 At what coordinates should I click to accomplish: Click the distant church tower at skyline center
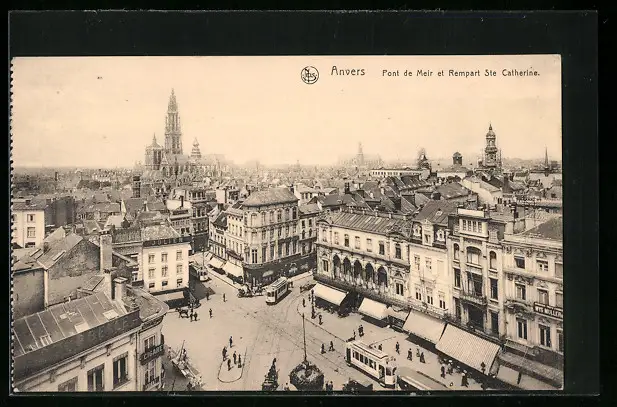point(360,153)
